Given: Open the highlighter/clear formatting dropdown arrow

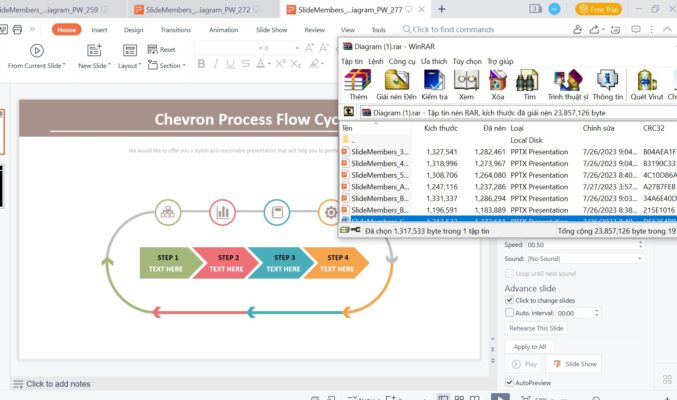Looking at the screenshot, I should coord(323,64).
